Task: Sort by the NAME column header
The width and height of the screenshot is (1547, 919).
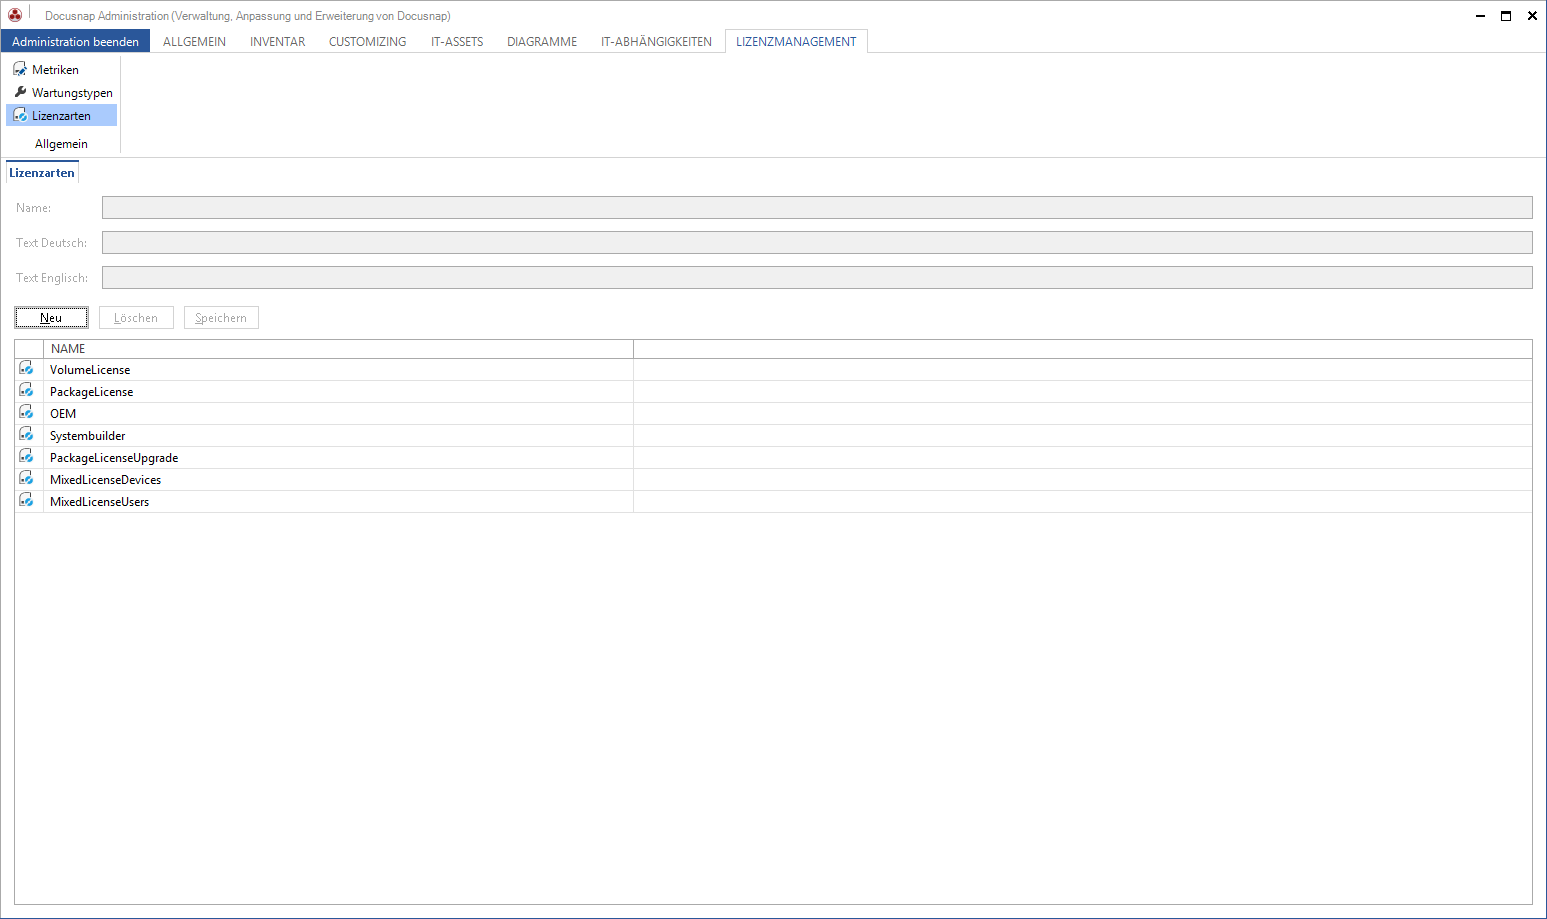Action: 338,348
